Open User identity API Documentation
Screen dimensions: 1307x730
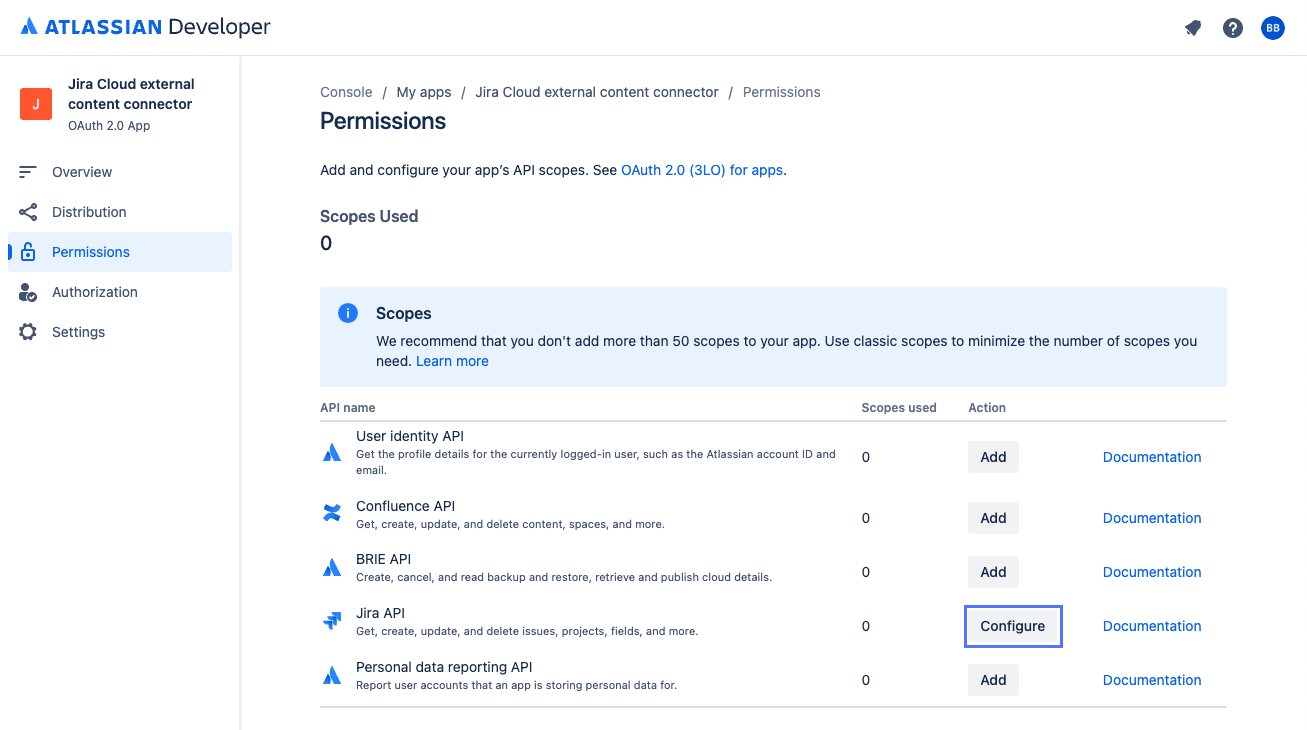(x=1152, y=457)
